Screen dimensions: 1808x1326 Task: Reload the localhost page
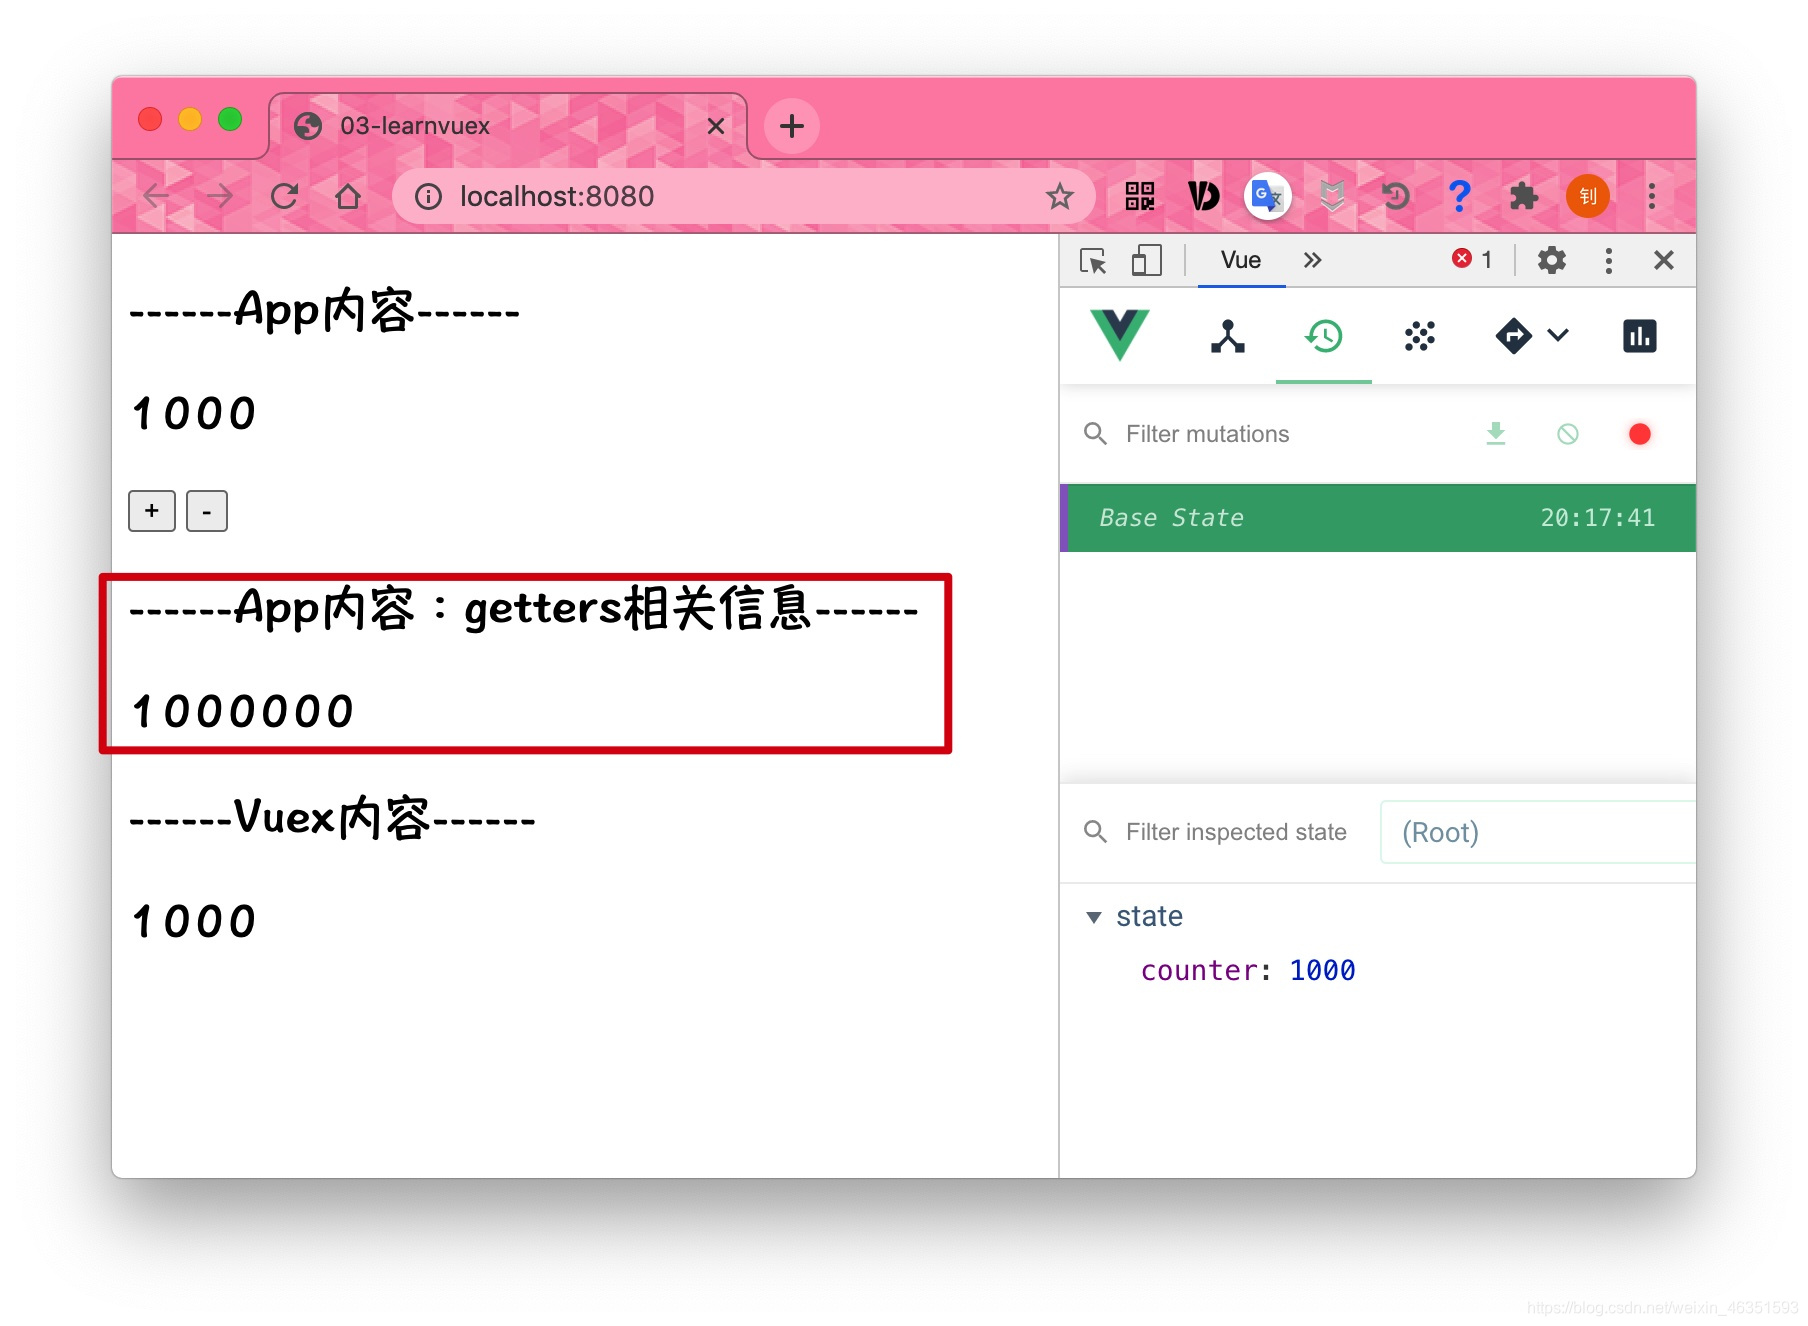pyautogui.click(x=285, y=196)
